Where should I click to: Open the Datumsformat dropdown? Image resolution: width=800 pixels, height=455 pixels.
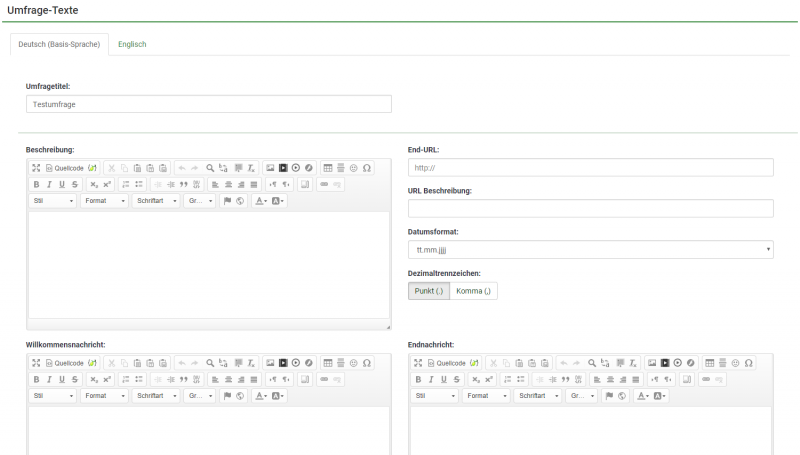click(590, 249)
